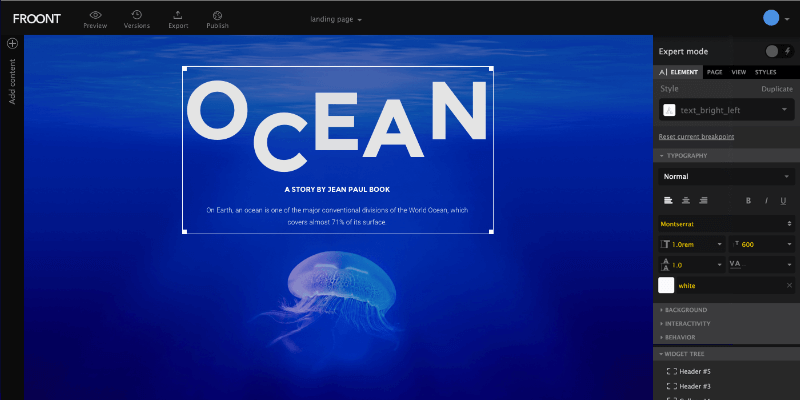
Task: Open the 600 font weight dropdown
Action: click(x=762, y=244)
